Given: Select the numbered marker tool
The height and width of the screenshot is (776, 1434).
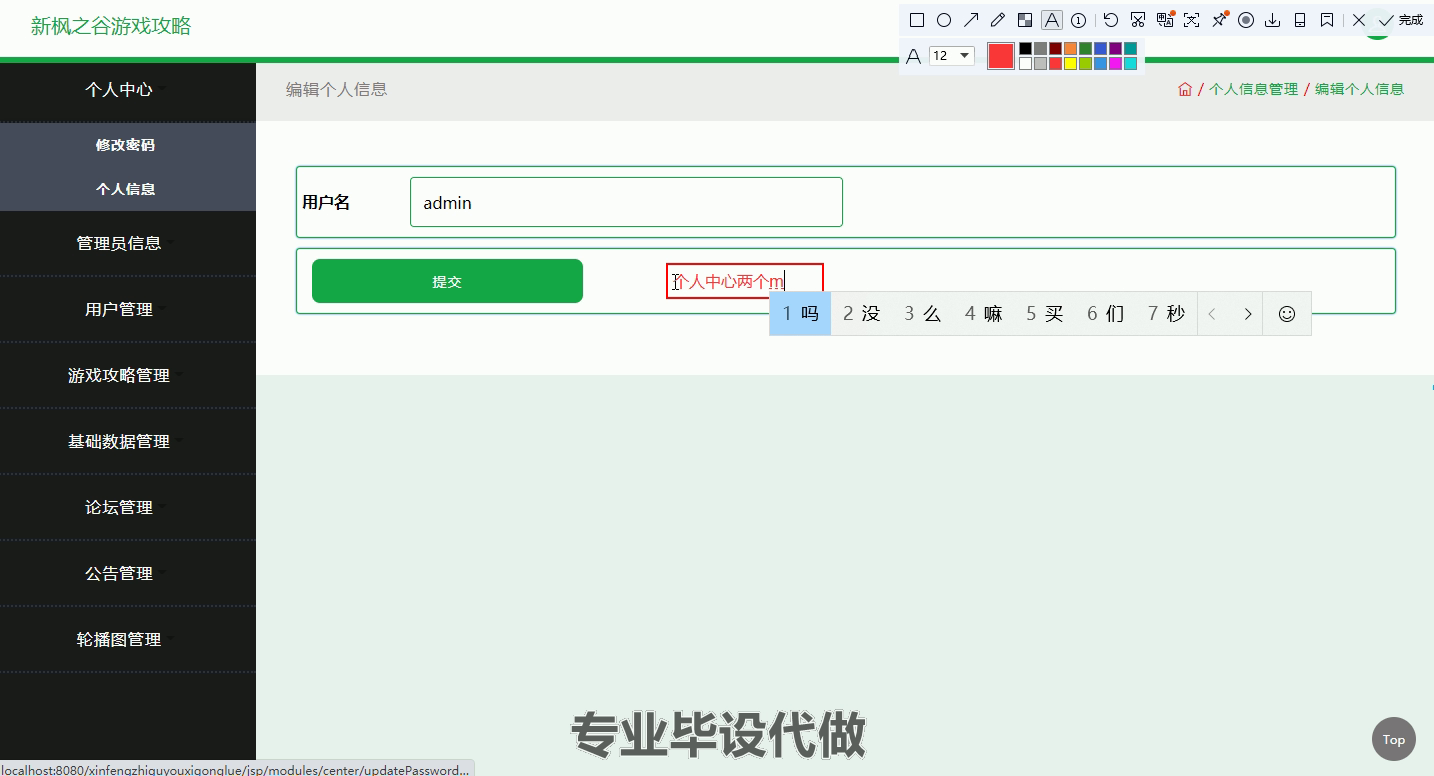Looking at the screenshot, I should coord(1079,20).
